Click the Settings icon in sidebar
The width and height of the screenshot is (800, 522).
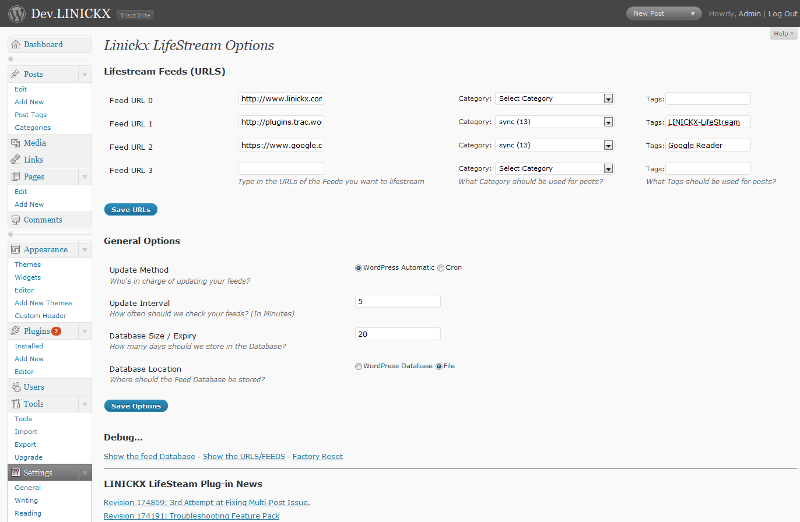click(16, 473)
